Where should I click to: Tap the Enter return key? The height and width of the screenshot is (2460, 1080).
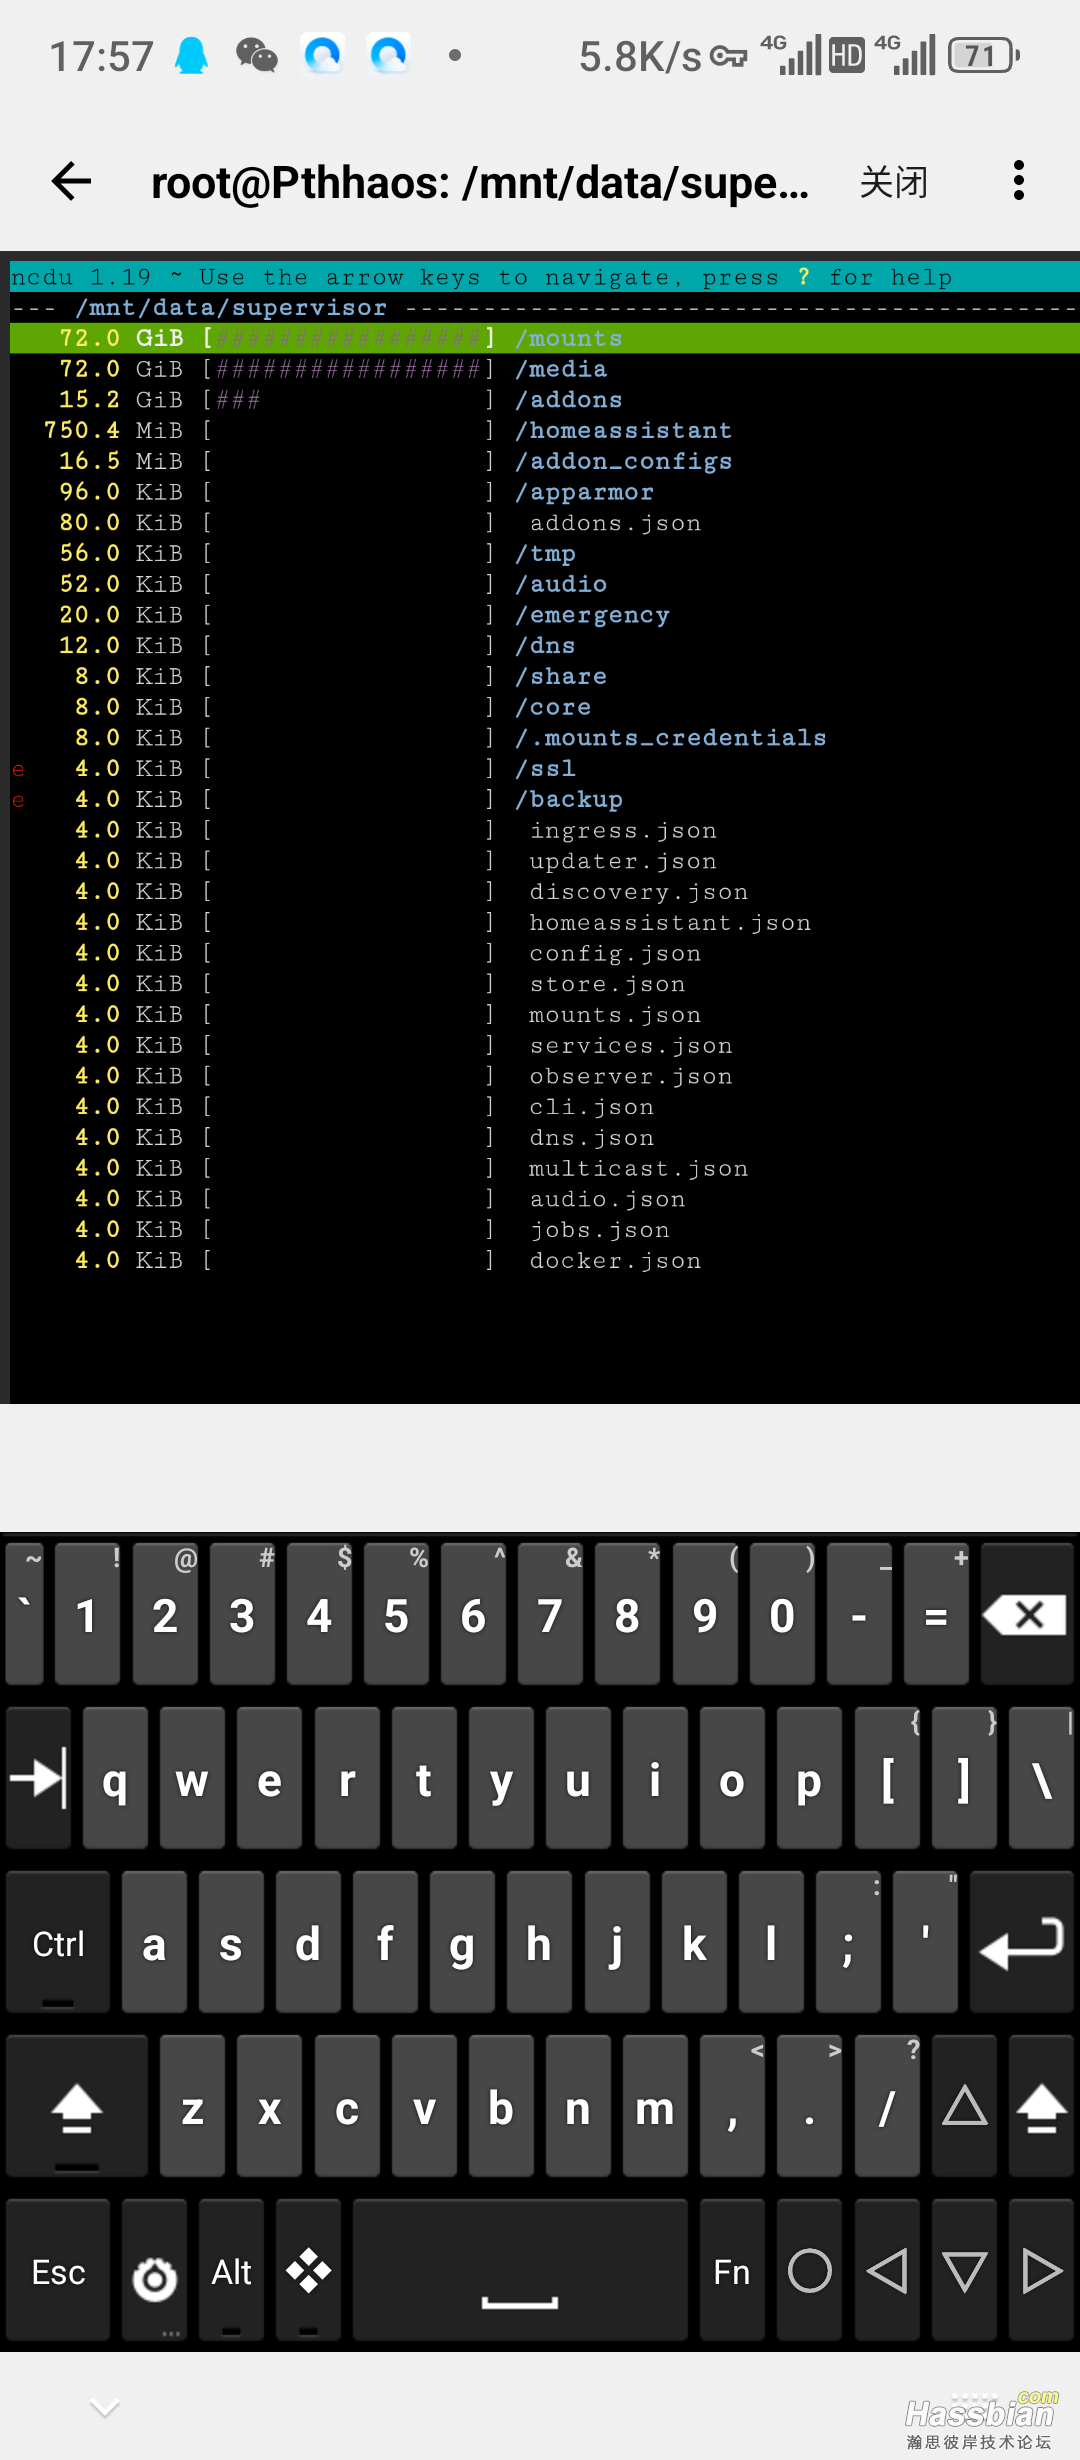1022,1942
